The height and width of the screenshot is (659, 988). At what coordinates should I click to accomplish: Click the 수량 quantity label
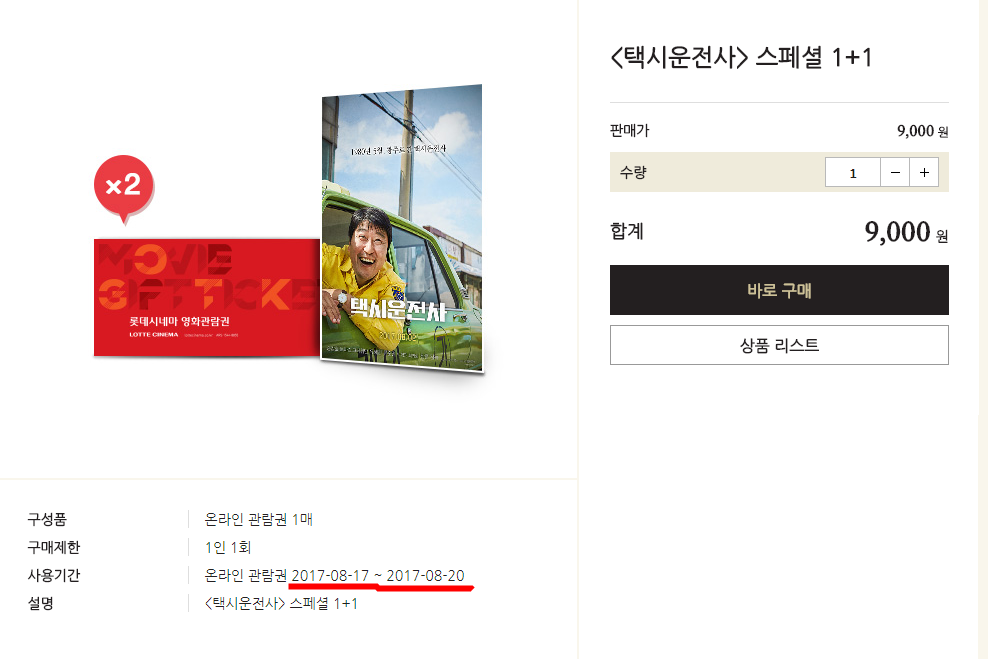[633, 173]
